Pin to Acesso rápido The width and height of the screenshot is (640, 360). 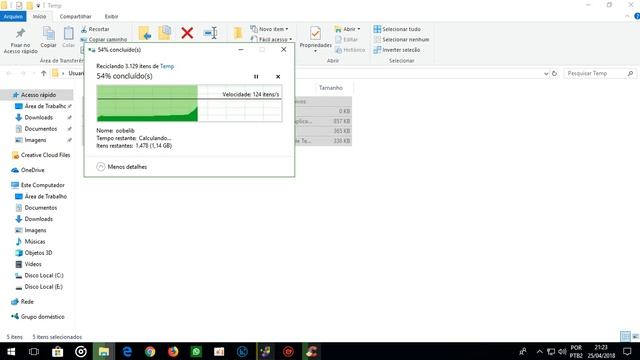coord(20,40)
